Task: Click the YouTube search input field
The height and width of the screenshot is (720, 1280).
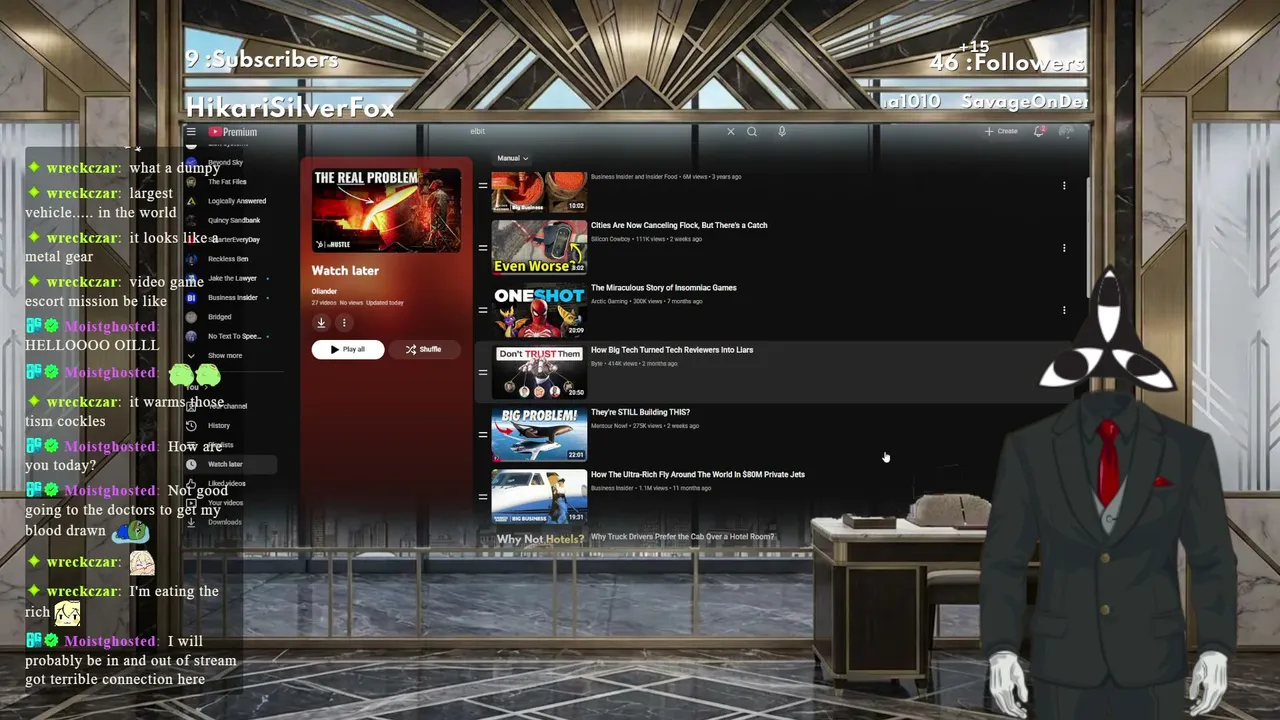Action: click(595, 131)
